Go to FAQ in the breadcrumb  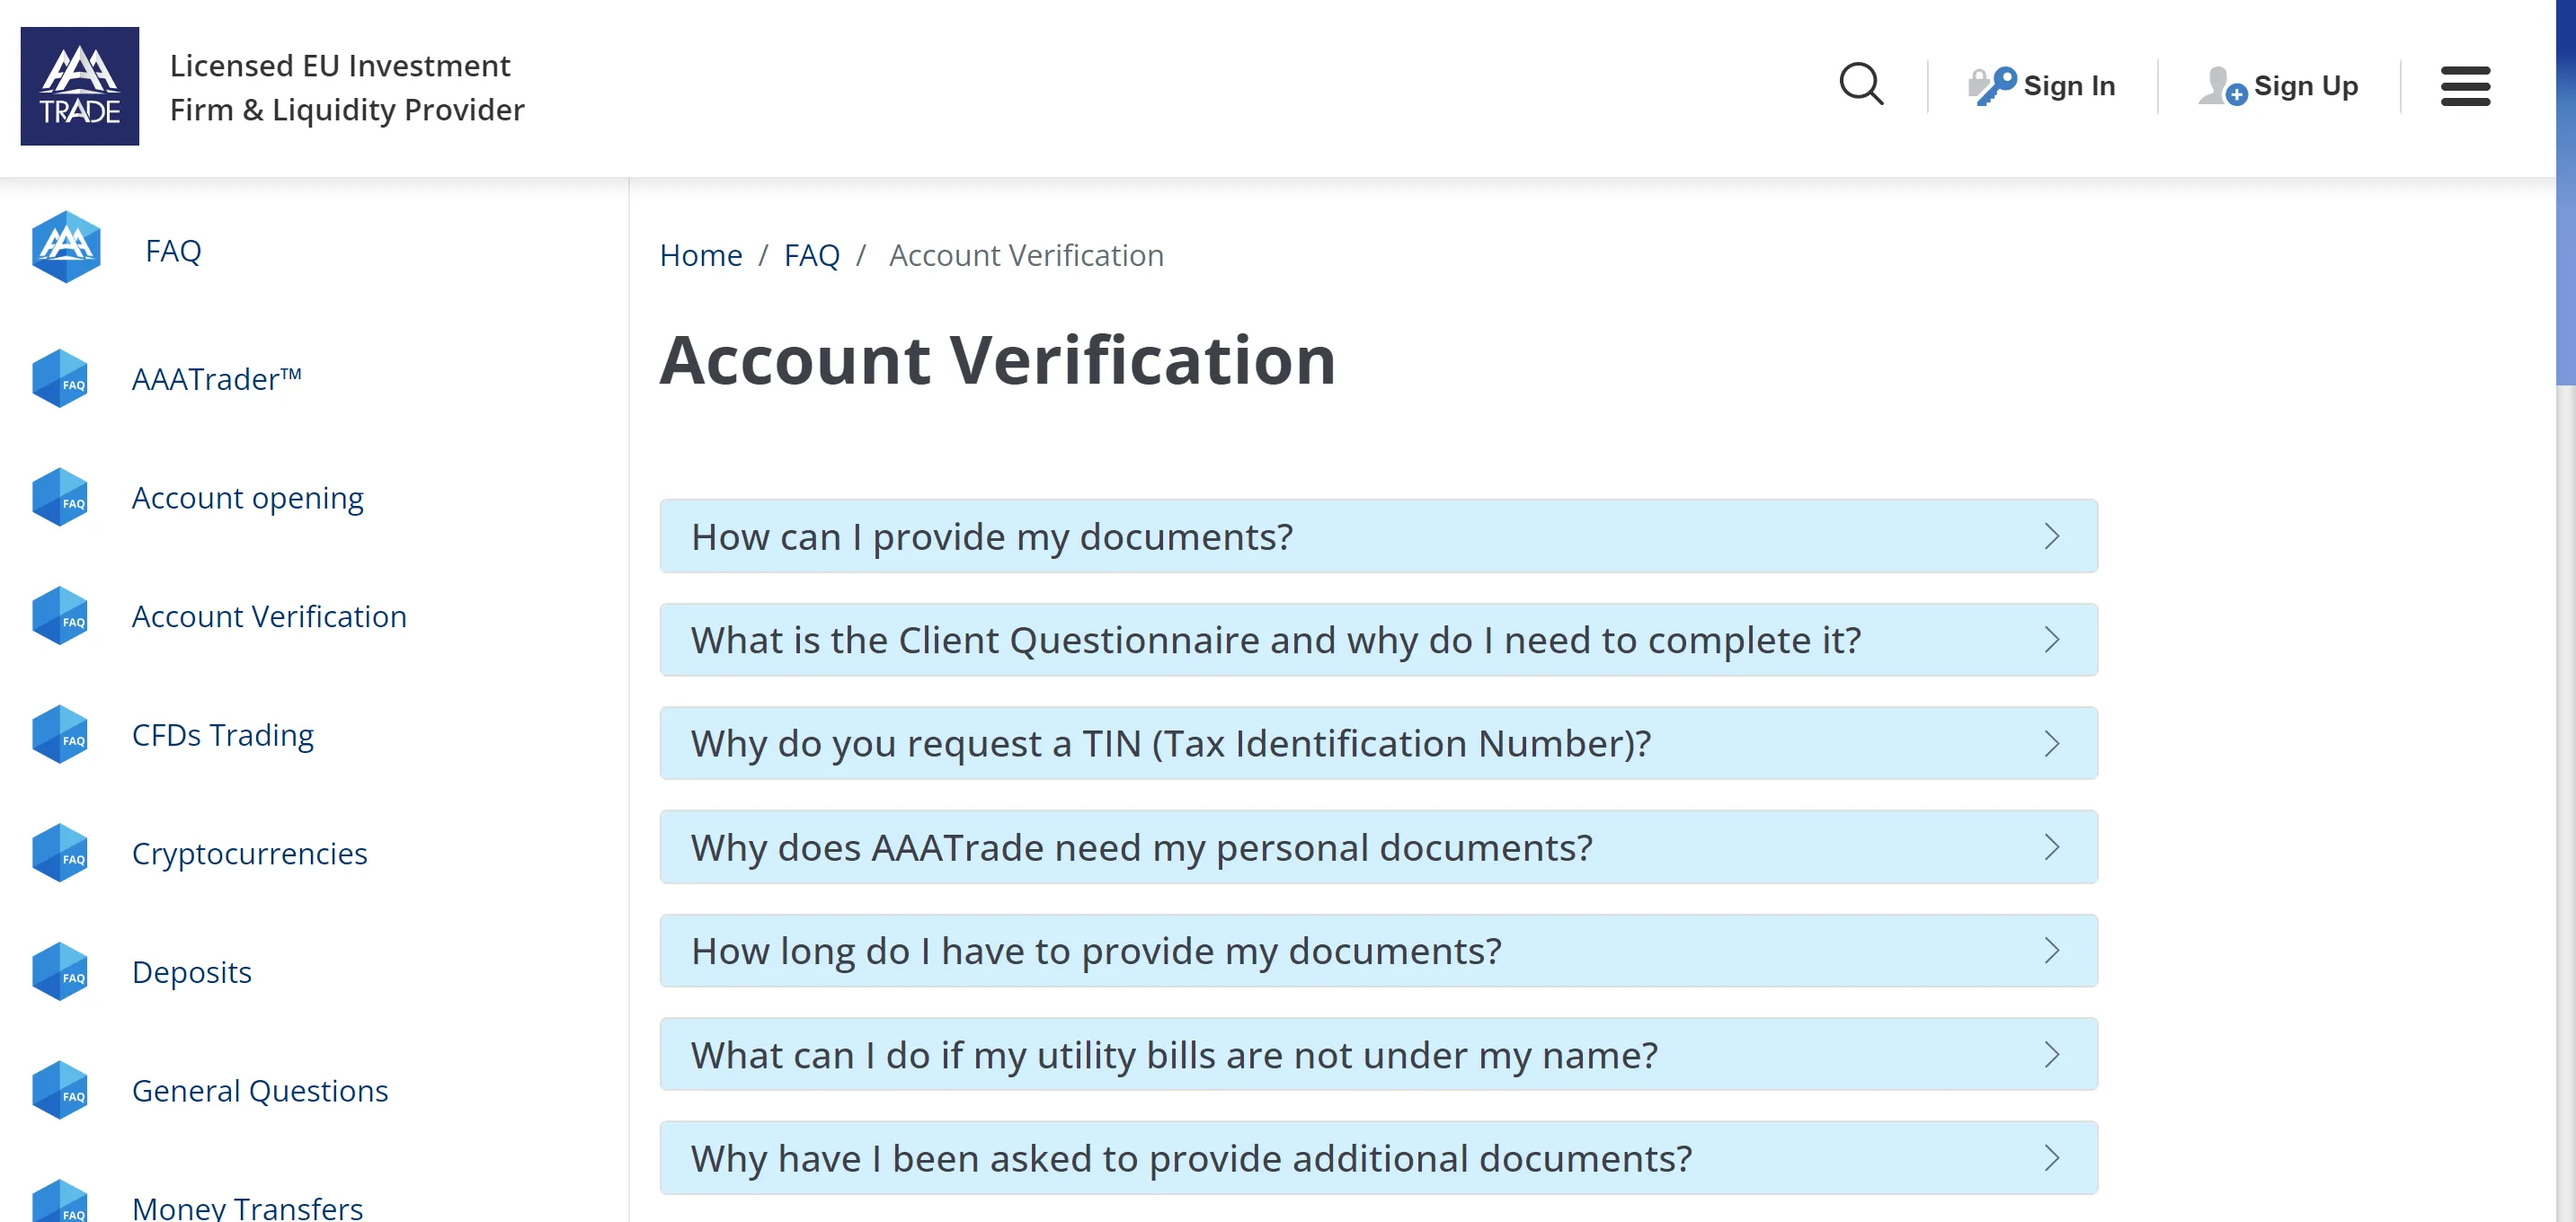pyautogui.click(x=811, y=255)
